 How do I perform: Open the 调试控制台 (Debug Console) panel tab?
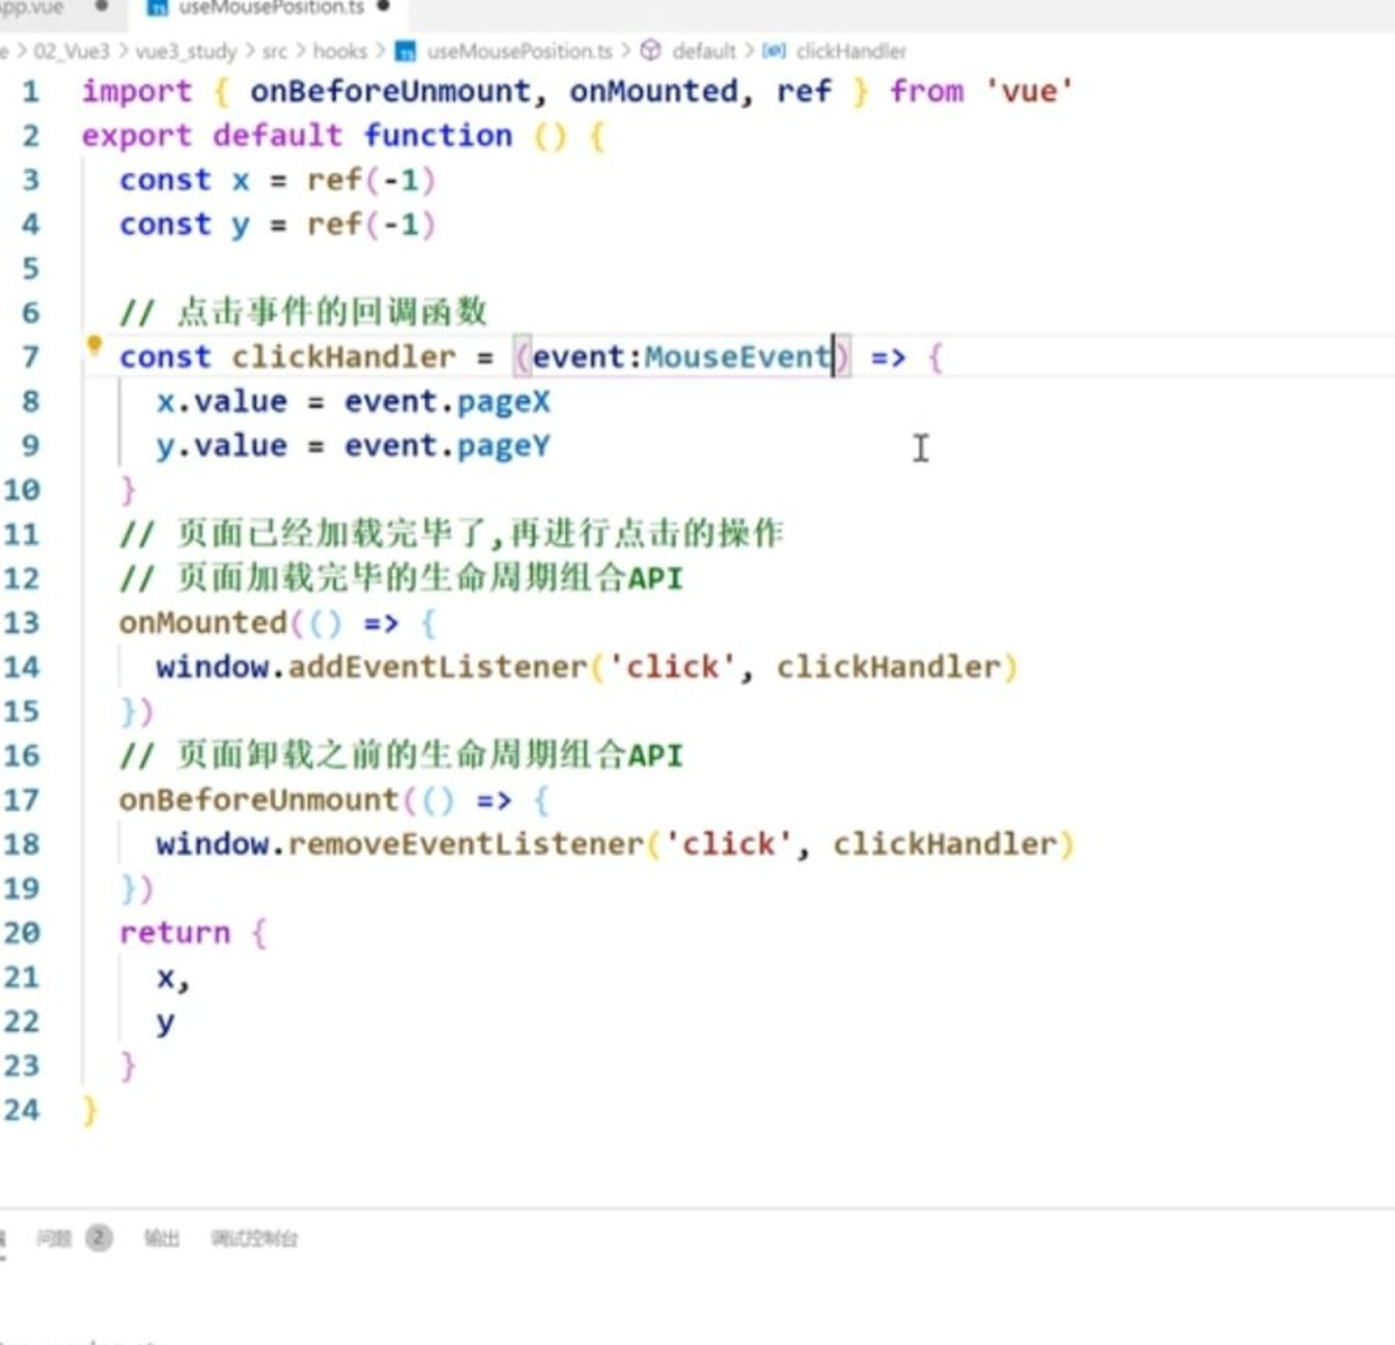tap(254, 1239)
